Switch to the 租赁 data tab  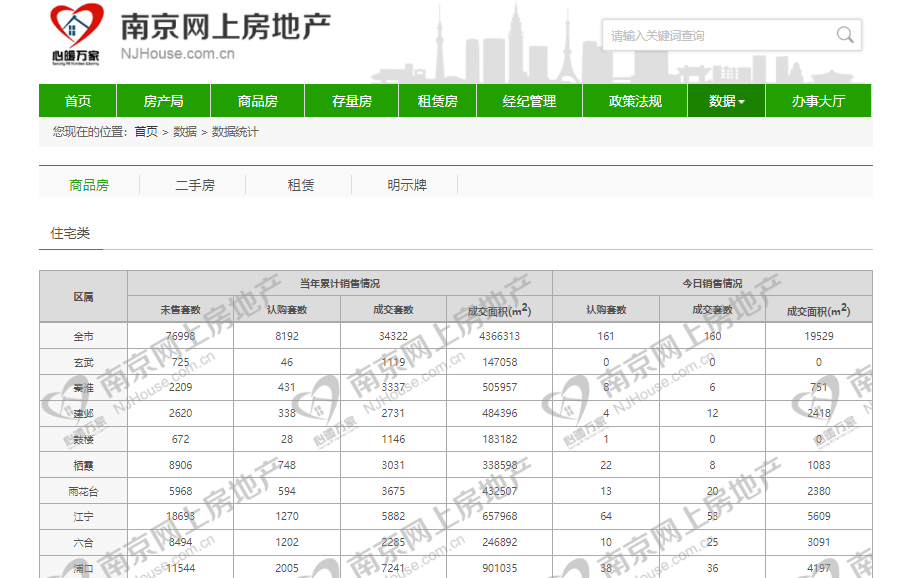pos(301,185)
